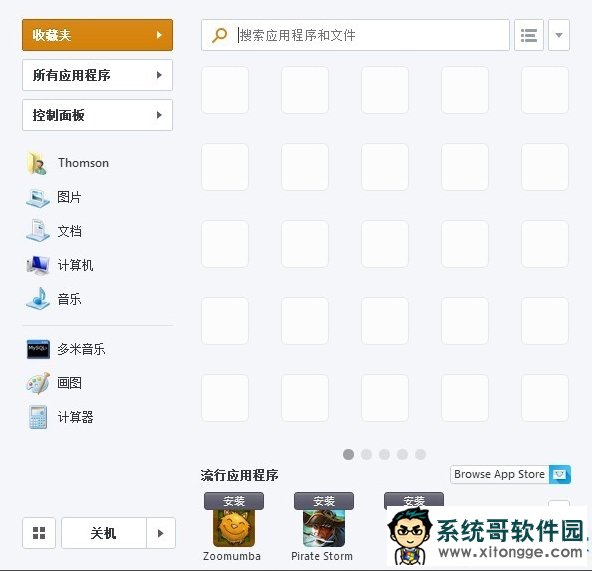
Task: Open the dropdown arrow next to list view
Action: (559, 35)
